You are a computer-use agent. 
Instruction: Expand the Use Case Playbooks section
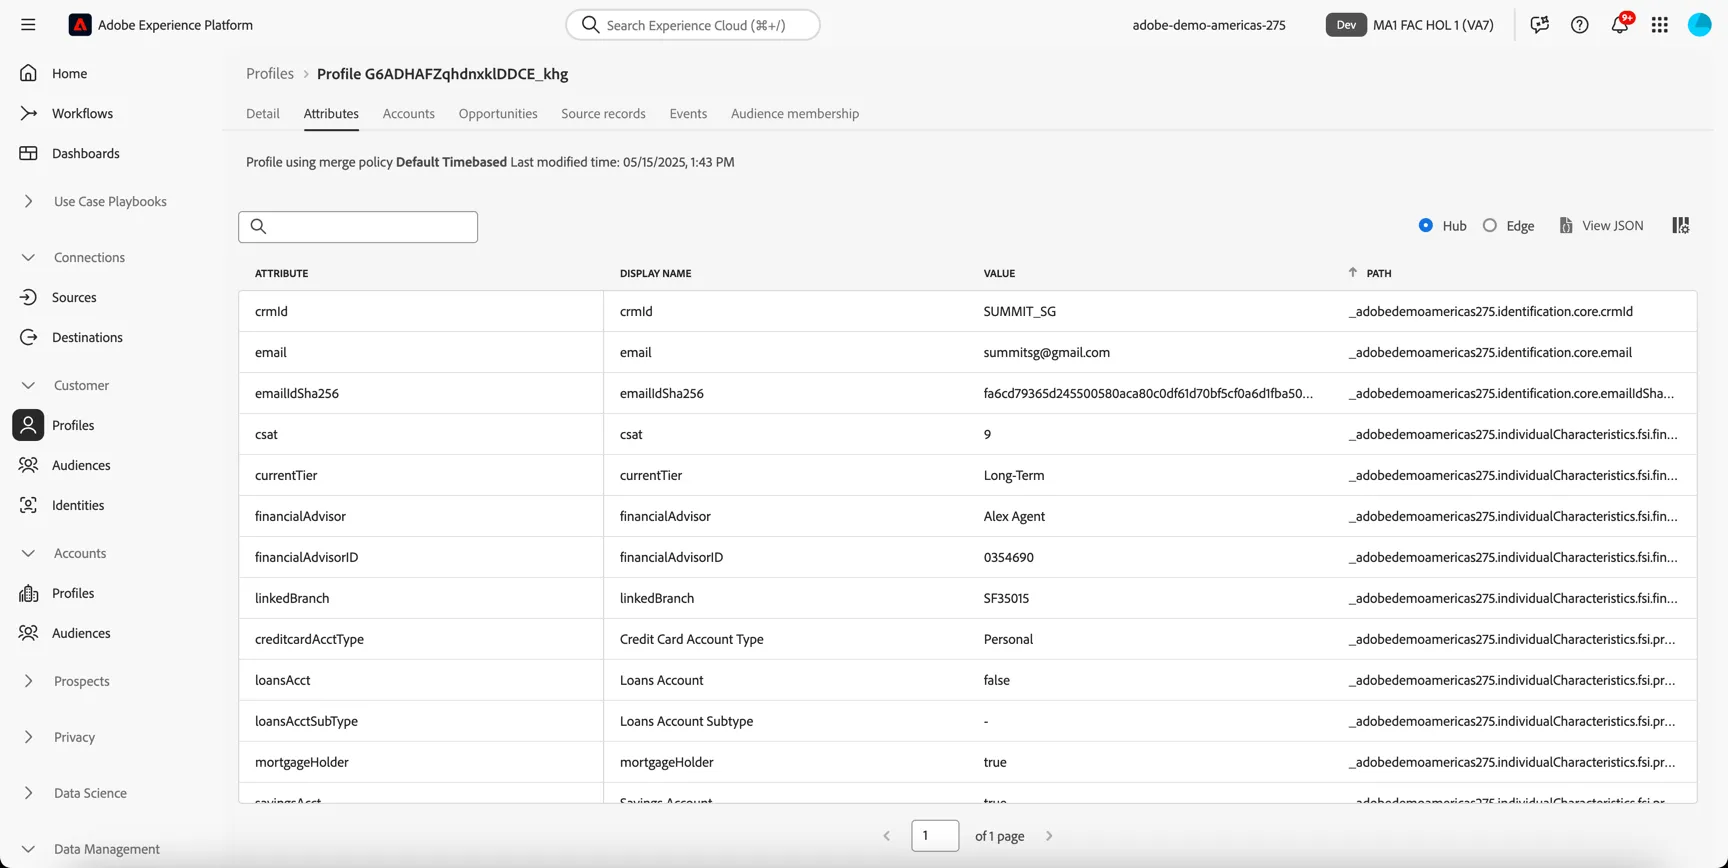click(x=28, y=201)
